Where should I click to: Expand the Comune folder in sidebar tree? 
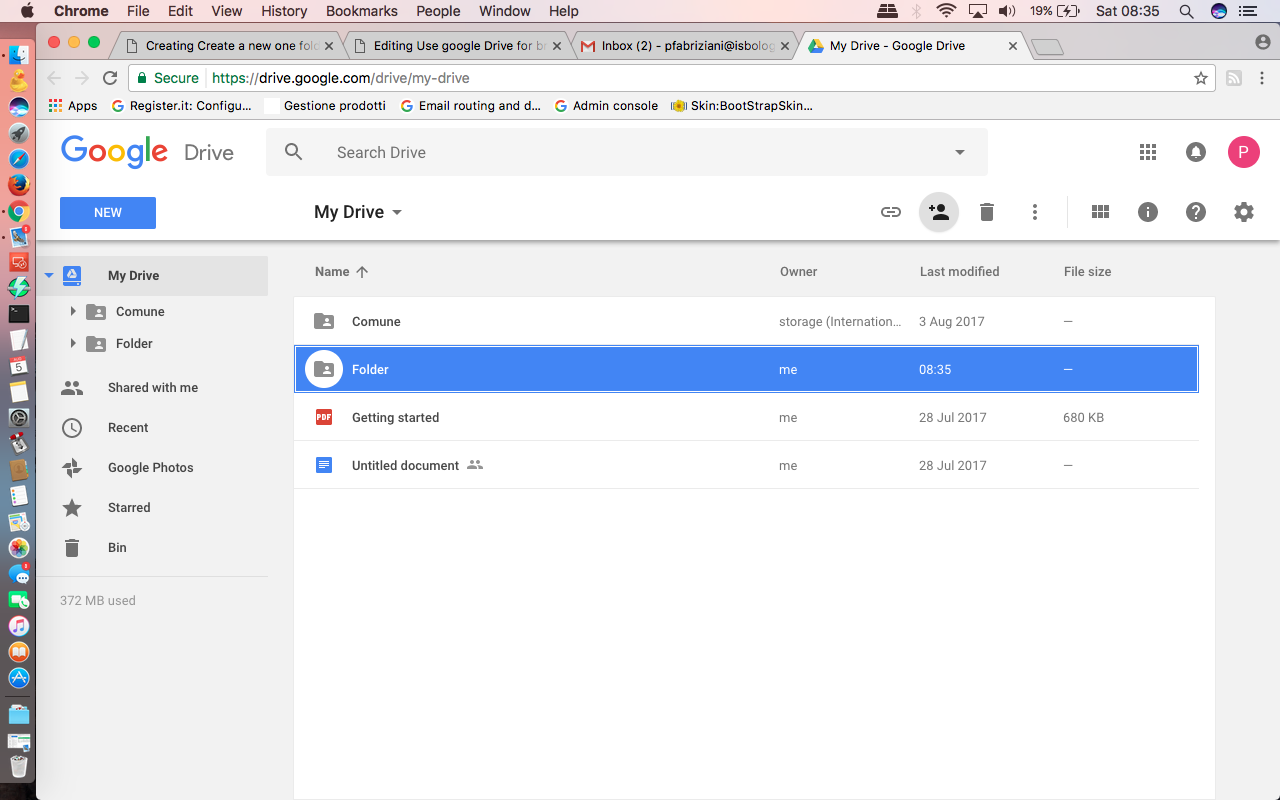click(73, 312)
